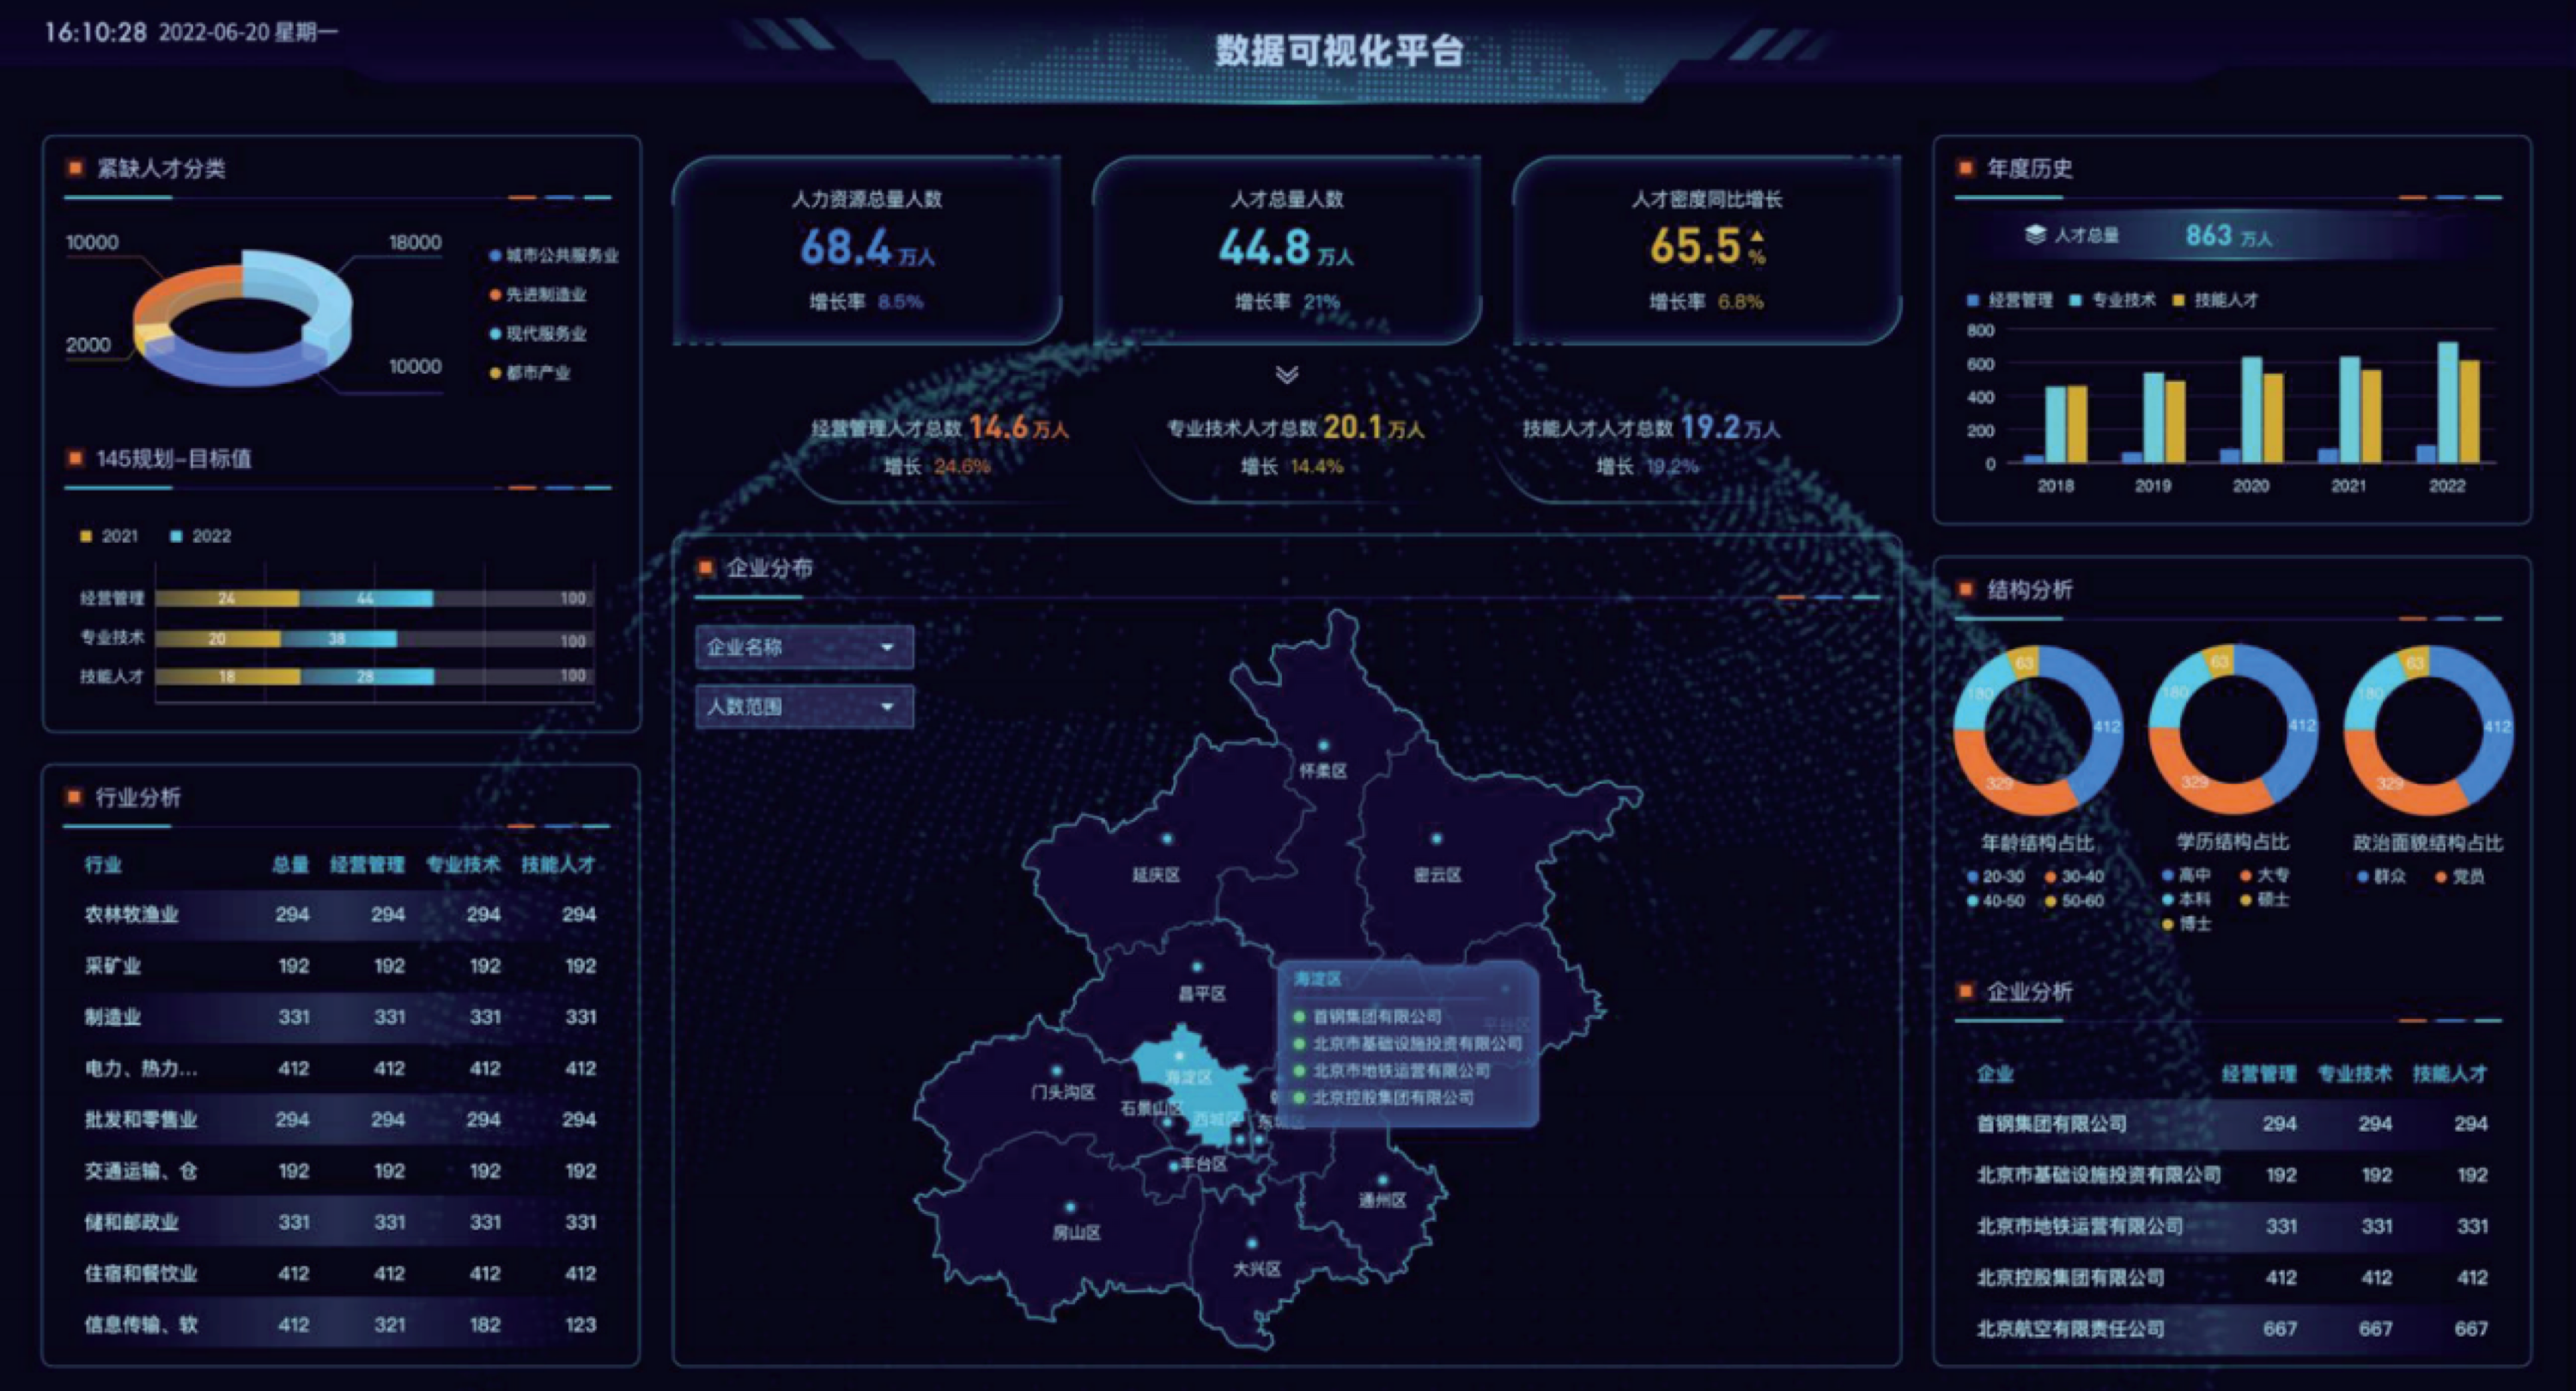Toggle the 30-40 age legend item
Viewport: 2576px width, 1391px height.
click(2074, 877)
